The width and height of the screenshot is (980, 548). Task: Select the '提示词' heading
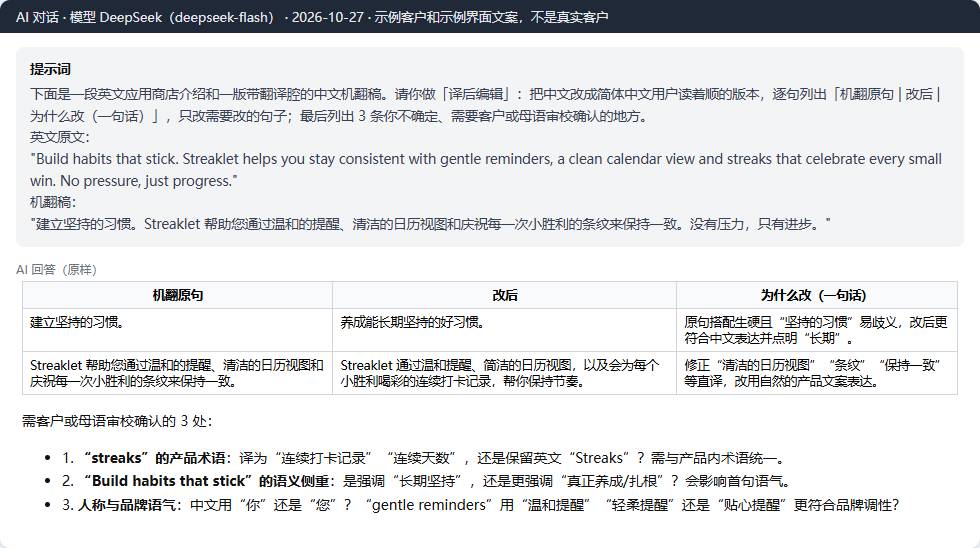[x=50, y=69]
